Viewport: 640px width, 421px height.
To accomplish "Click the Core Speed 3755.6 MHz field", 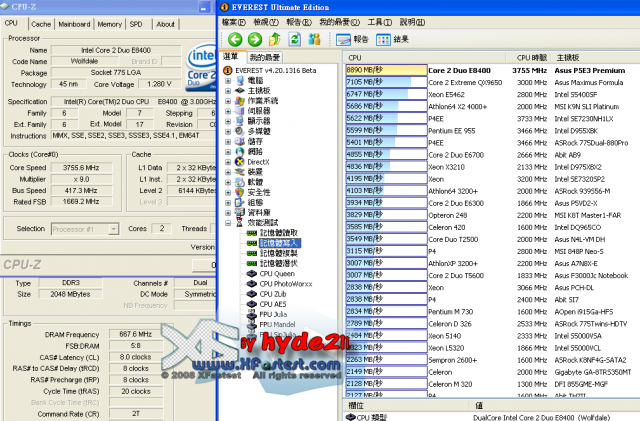I will [x=81, y=167].
